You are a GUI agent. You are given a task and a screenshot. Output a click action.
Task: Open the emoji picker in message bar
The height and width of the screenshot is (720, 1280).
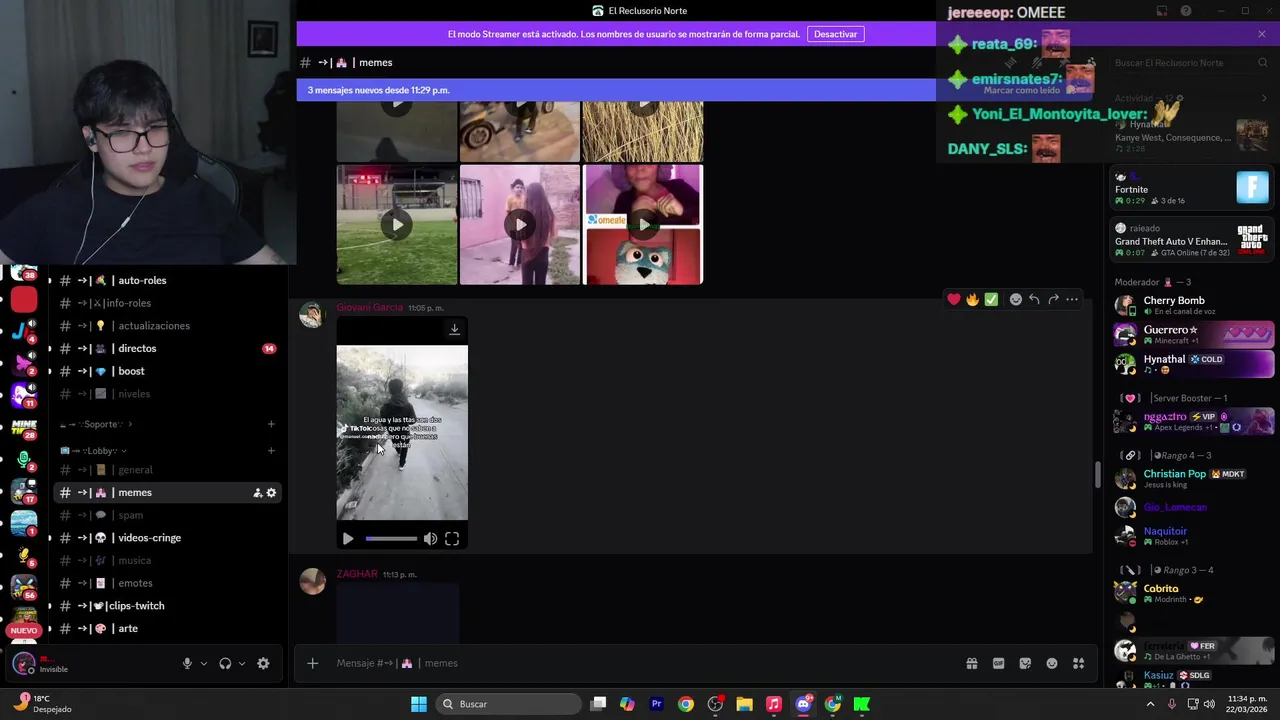pyautogui.click(x=1052, y=663)
